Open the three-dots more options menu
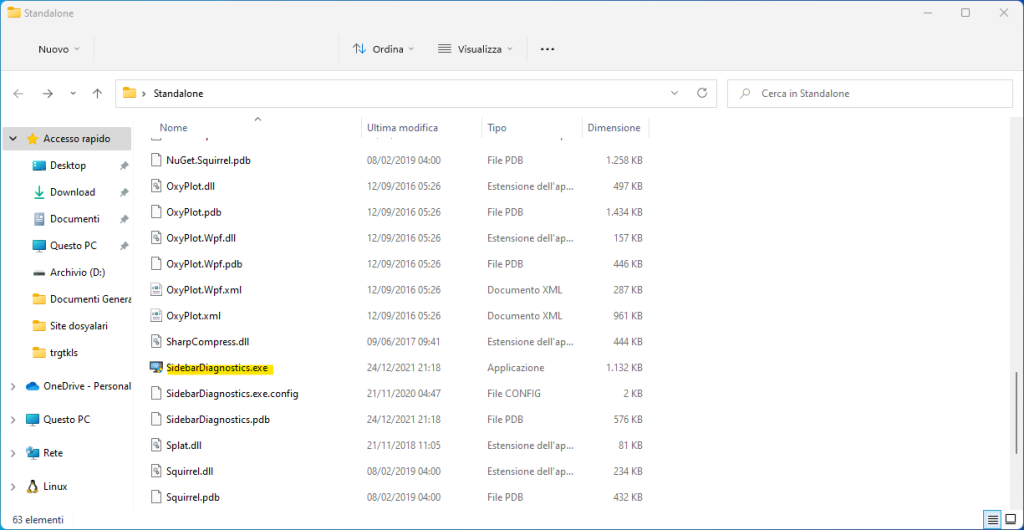 (x=547, y=49)
